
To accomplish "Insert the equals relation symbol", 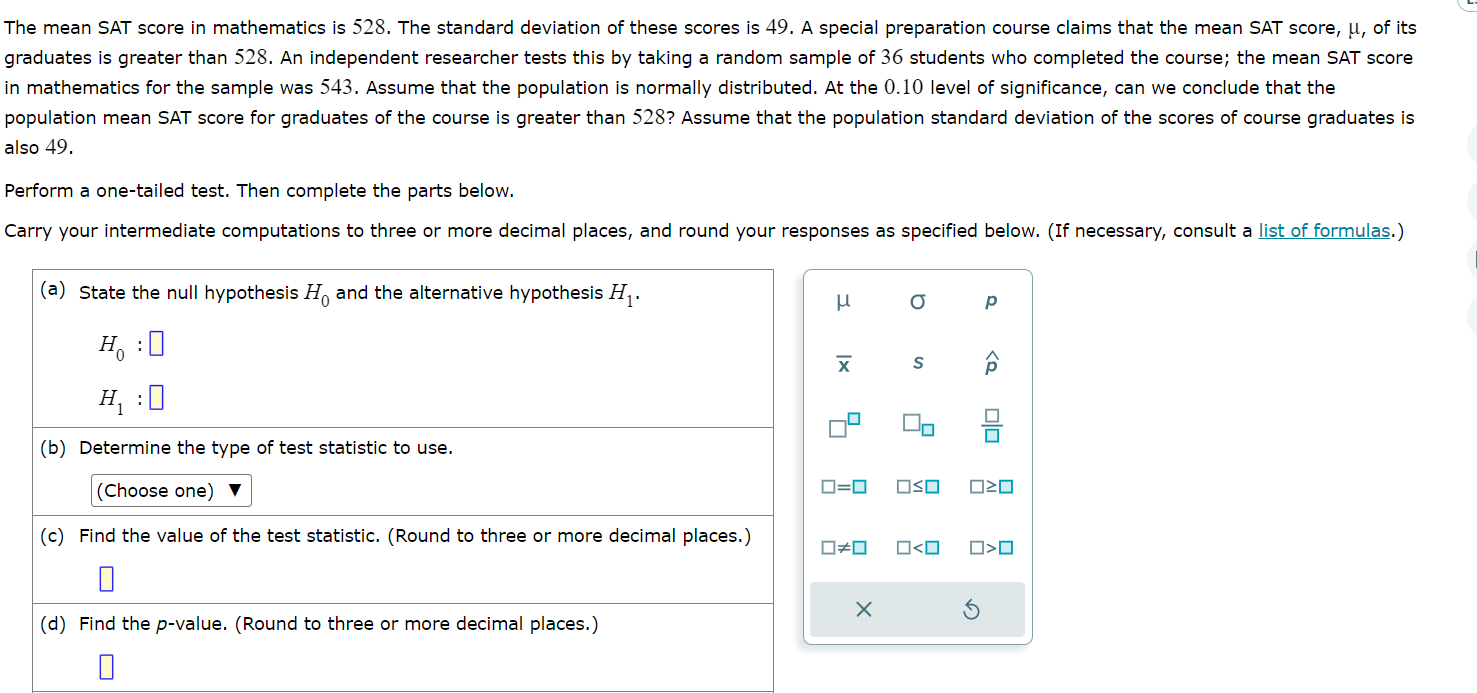I will 843,487.
